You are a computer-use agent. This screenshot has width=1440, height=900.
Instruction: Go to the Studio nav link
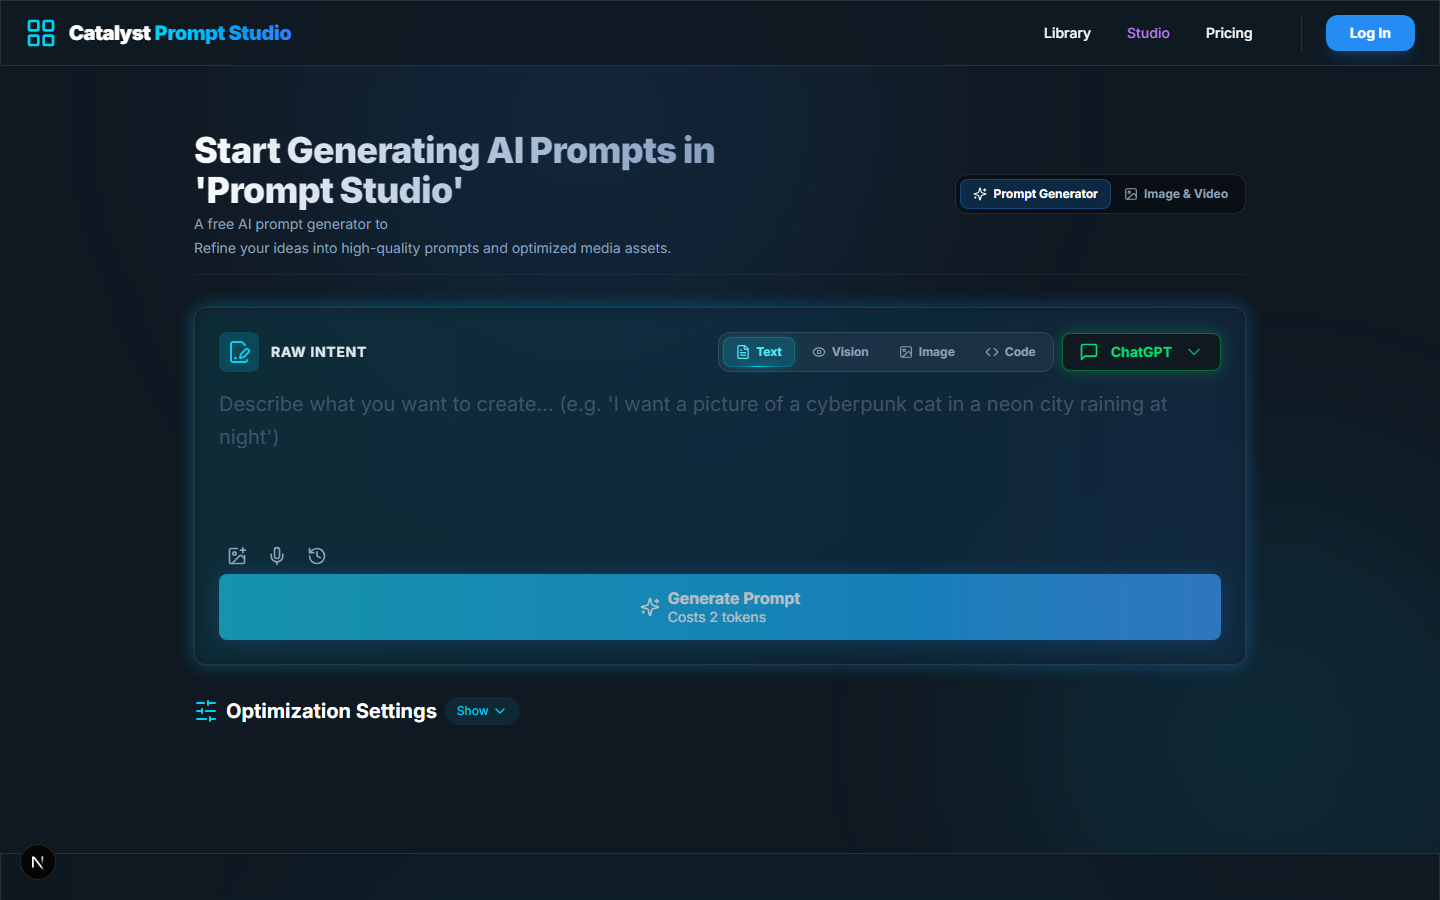click(x=1148, y=33)
